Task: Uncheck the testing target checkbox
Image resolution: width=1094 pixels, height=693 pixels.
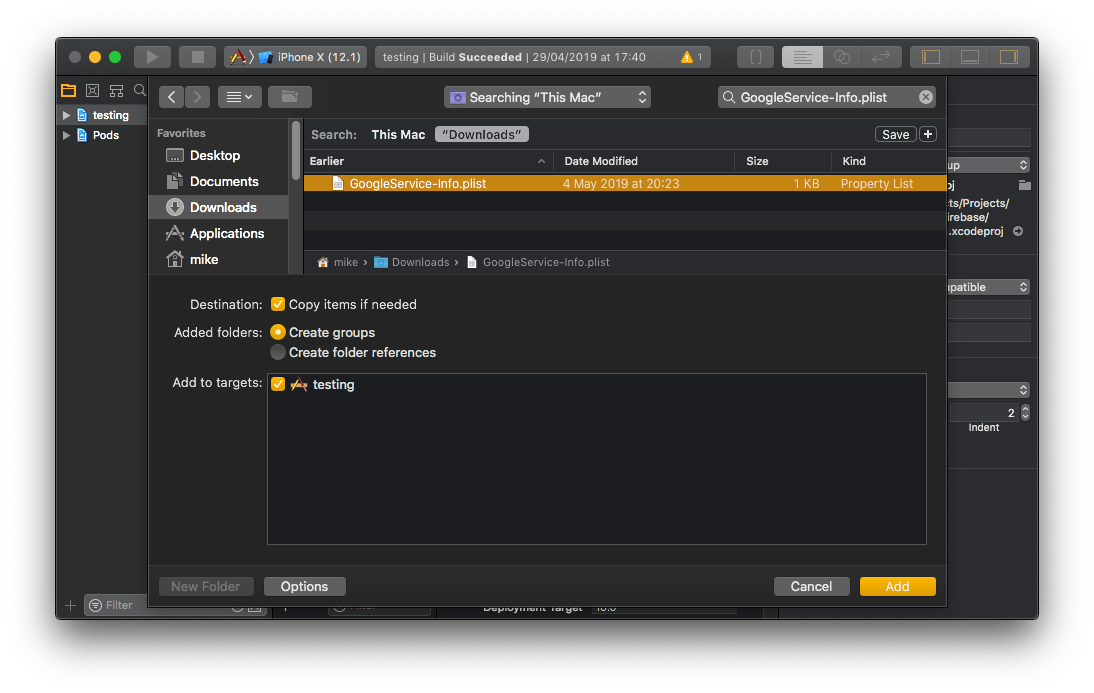Action: point(278,384)
